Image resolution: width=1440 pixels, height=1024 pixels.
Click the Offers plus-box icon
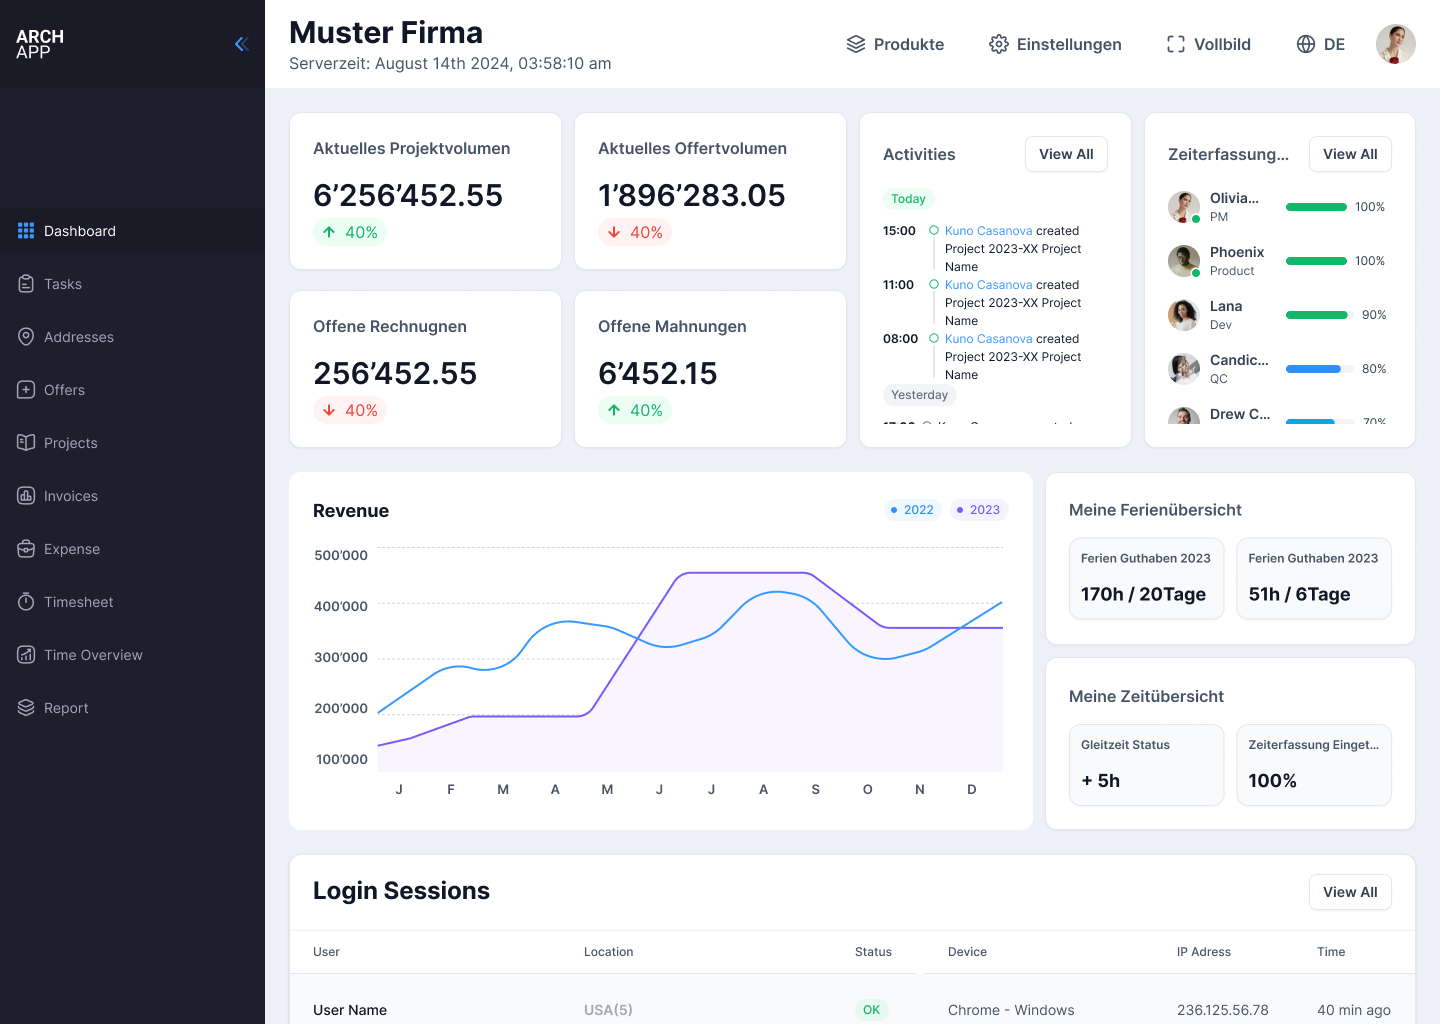tap(26, 390)
